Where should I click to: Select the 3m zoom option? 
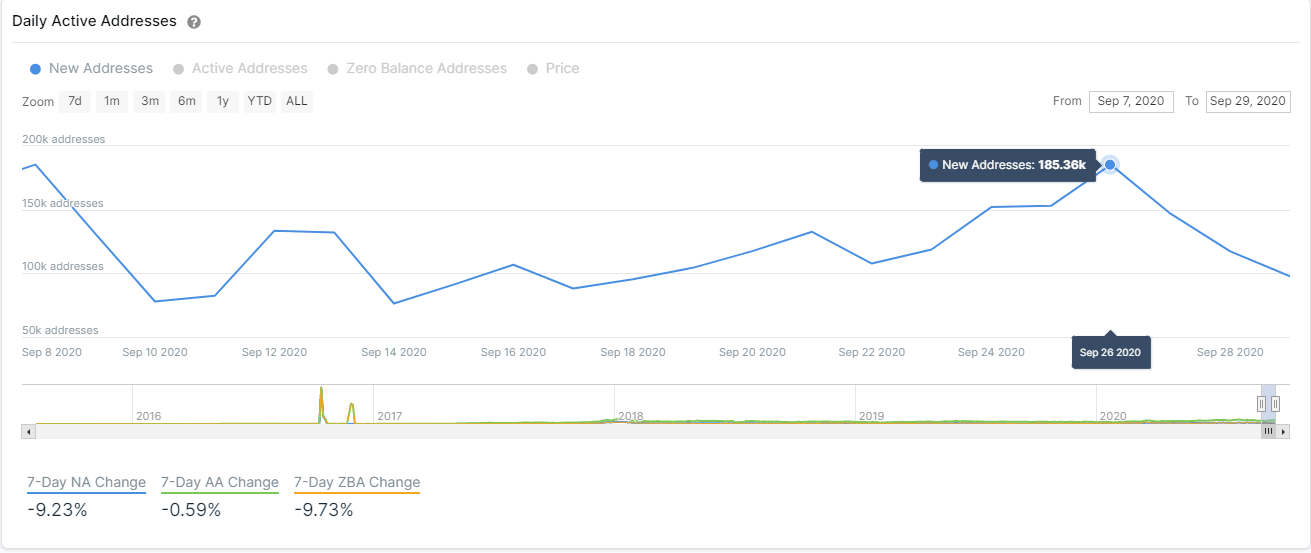tap(150, 101)
